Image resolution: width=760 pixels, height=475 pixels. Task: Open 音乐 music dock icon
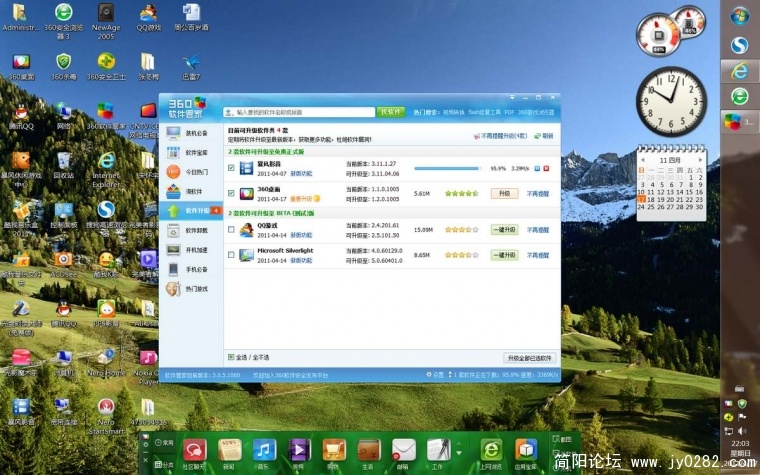point(264,455)
